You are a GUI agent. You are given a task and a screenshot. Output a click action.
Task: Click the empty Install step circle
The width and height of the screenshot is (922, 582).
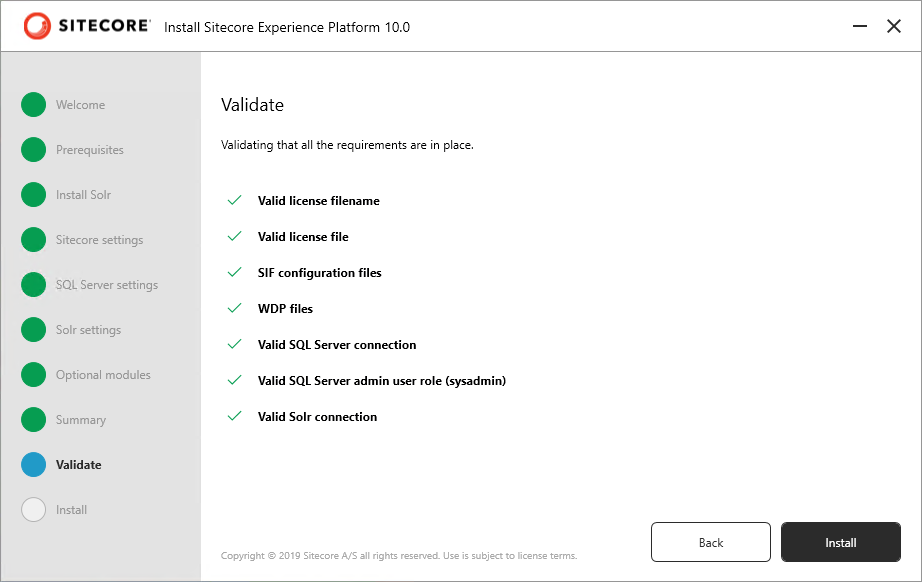pyautogui.click(x=34, y=510)
